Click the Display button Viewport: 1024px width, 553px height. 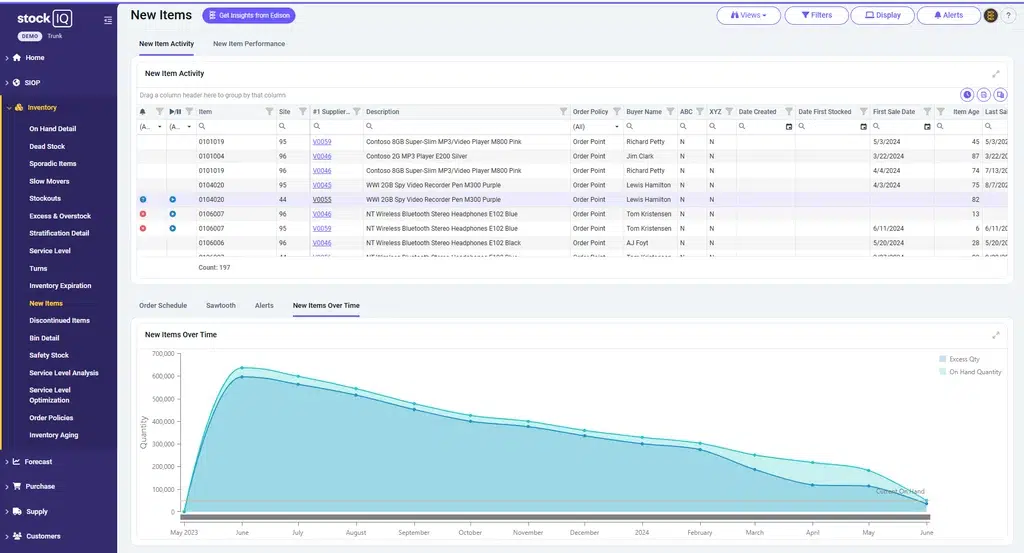coord(883,15)
